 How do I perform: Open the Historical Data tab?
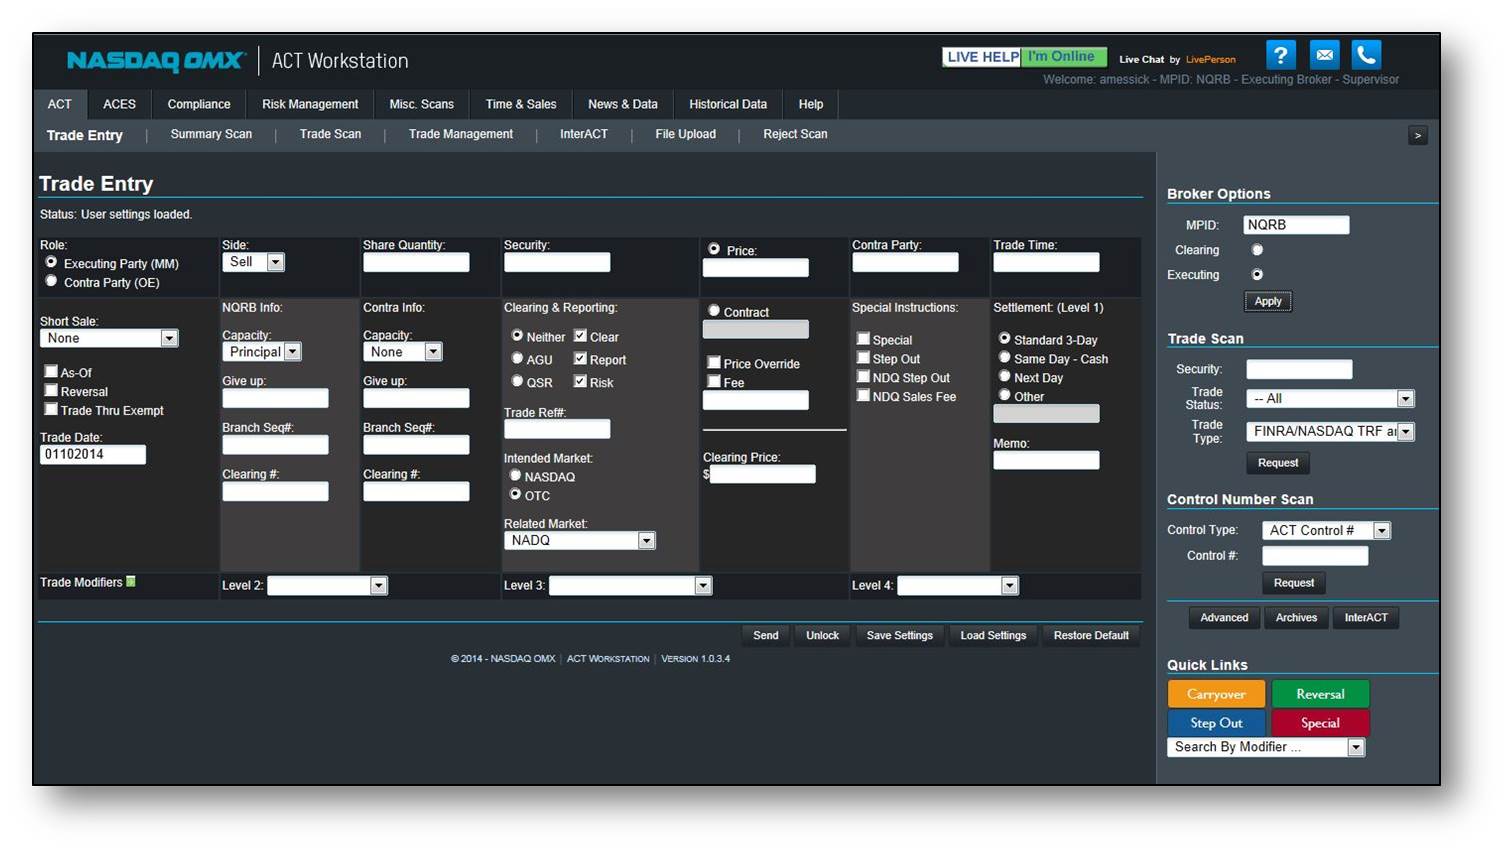click(728, 104)
